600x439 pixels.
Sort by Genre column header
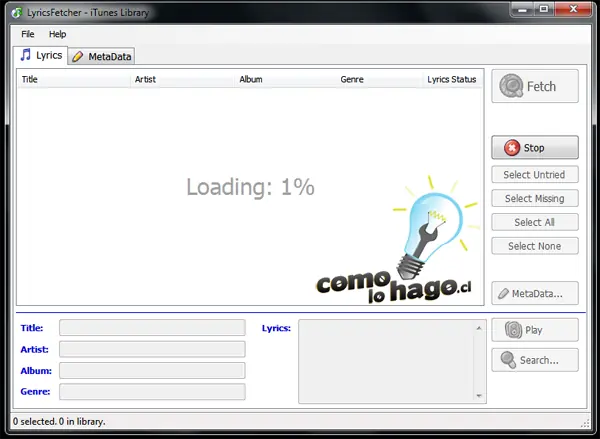pos(379,79)
